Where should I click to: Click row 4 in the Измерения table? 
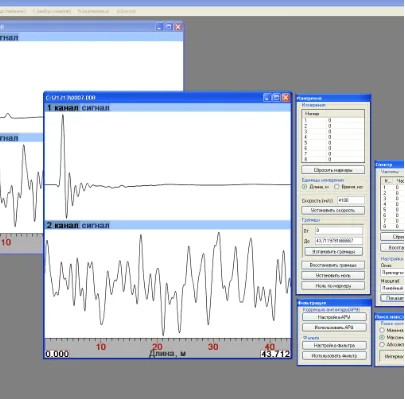[x=333, y=137]
